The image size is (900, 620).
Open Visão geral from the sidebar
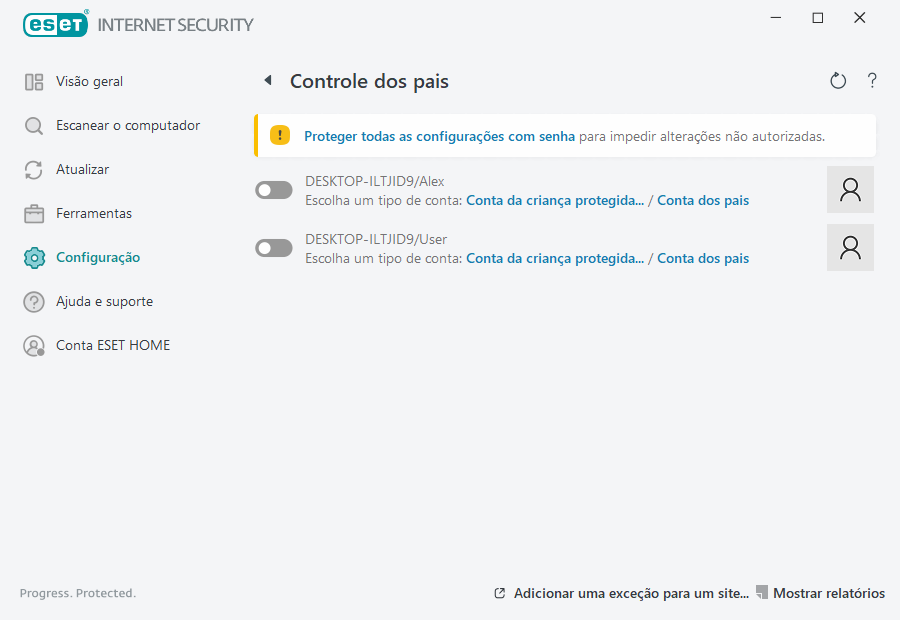point(85,81)
